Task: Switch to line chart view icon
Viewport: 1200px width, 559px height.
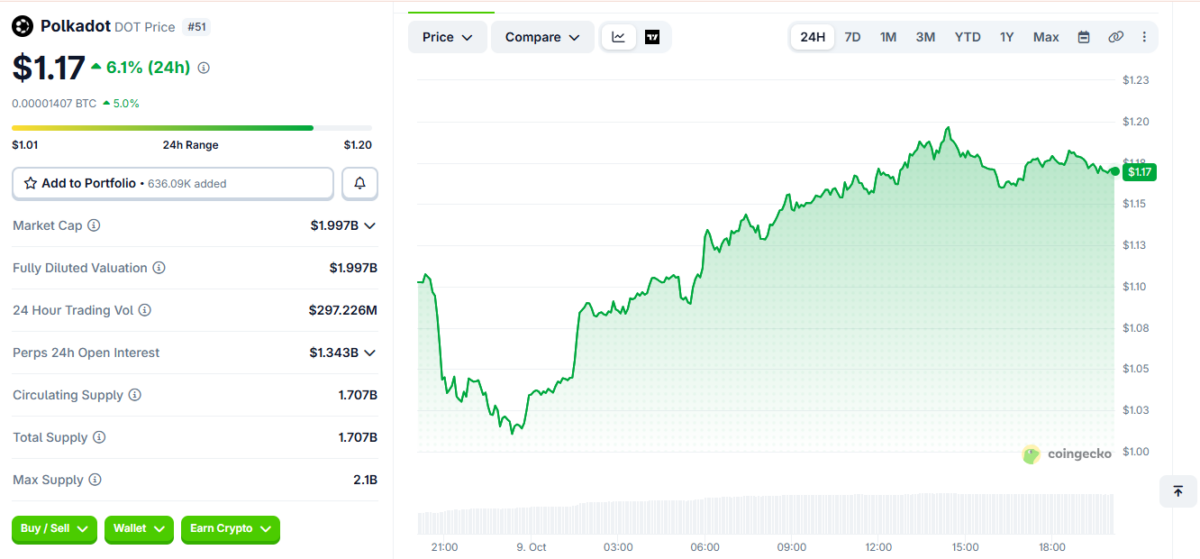Action: 619,37
